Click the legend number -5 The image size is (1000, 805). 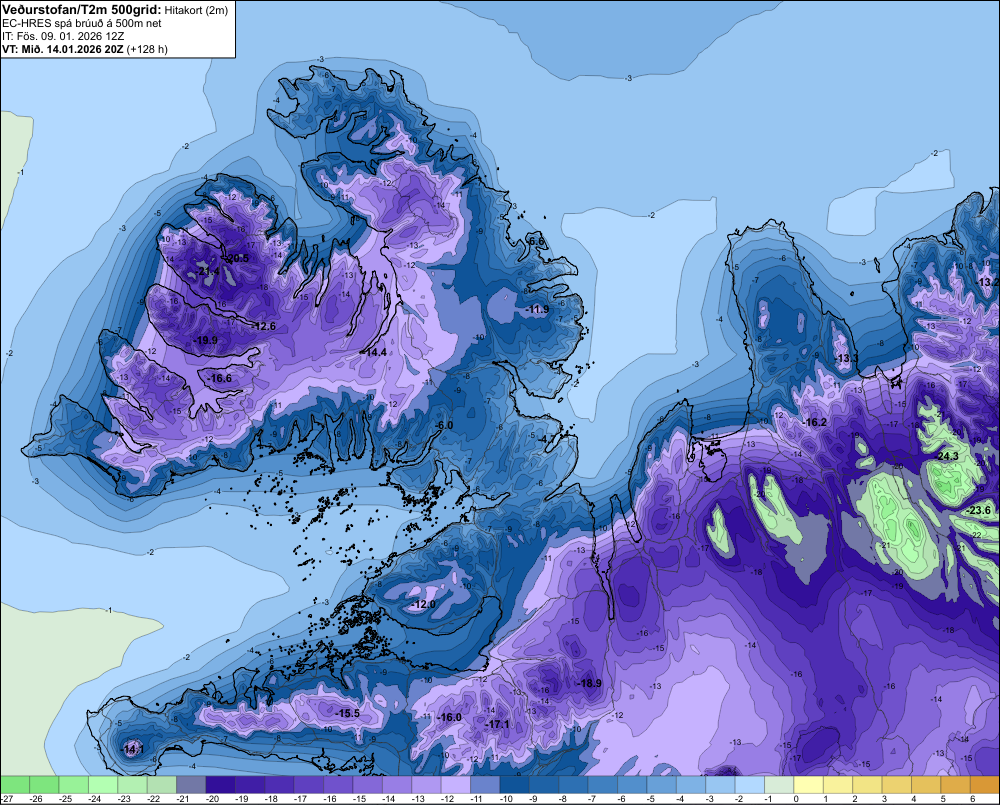click(x=651, y=799)
